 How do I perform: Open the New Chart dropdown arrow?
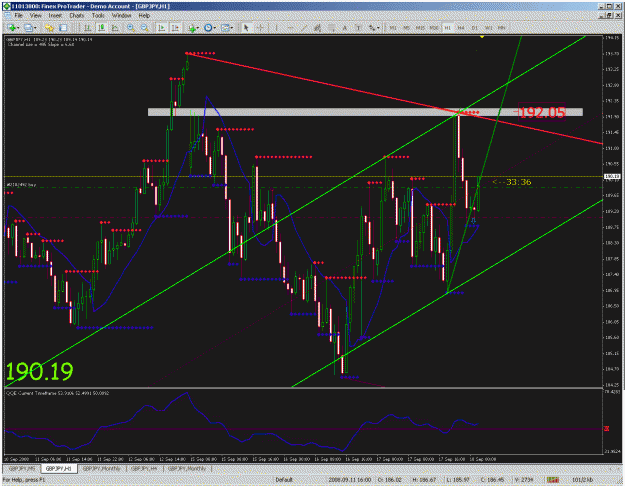tap(18, 28)
